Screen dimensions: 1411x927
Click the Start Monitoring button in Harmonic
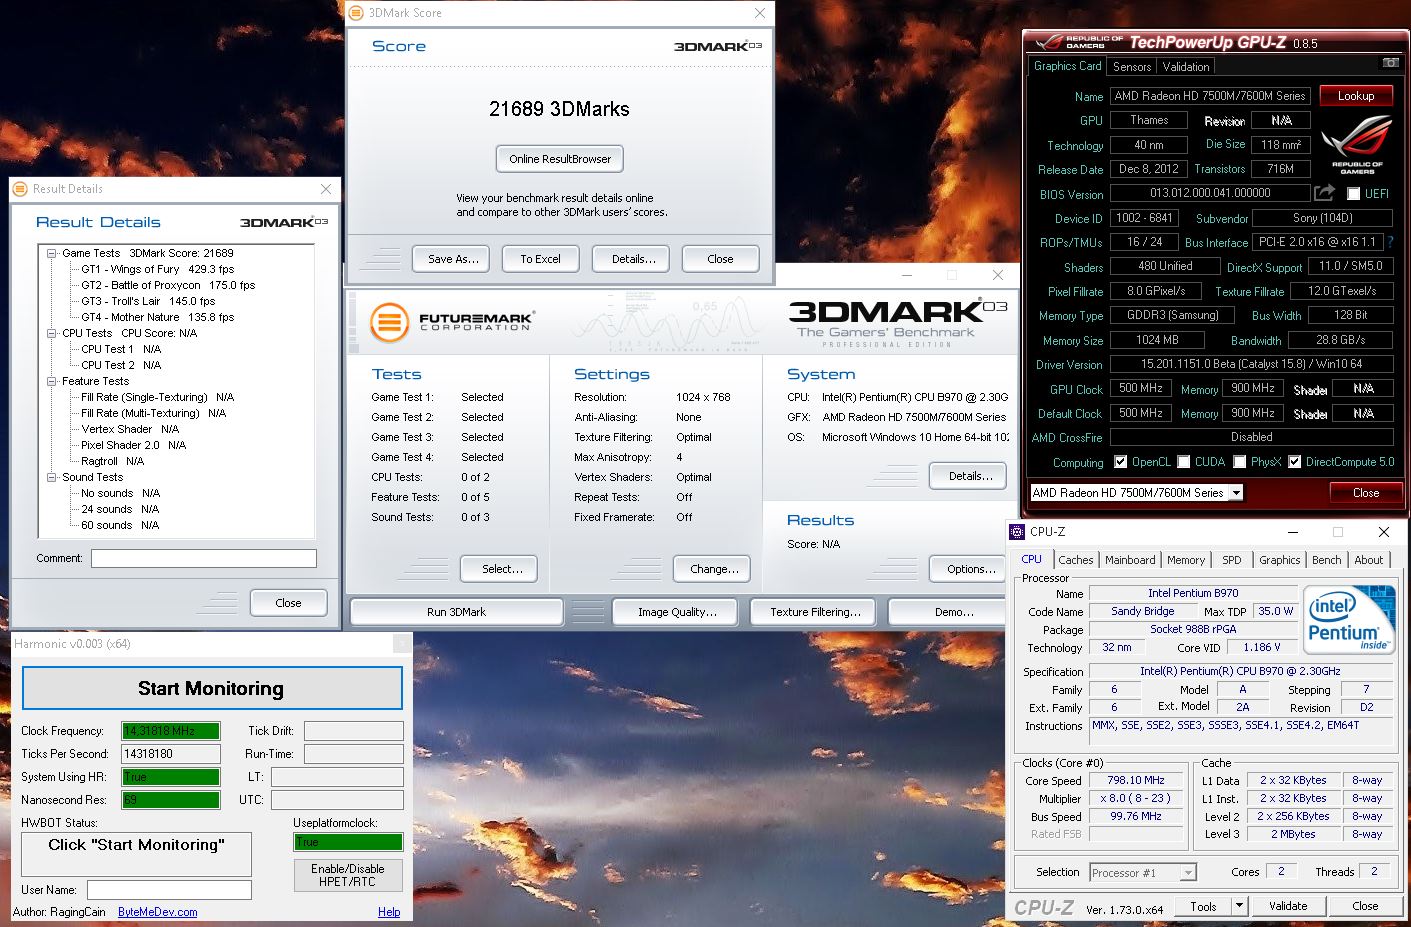tap(211, 688)
